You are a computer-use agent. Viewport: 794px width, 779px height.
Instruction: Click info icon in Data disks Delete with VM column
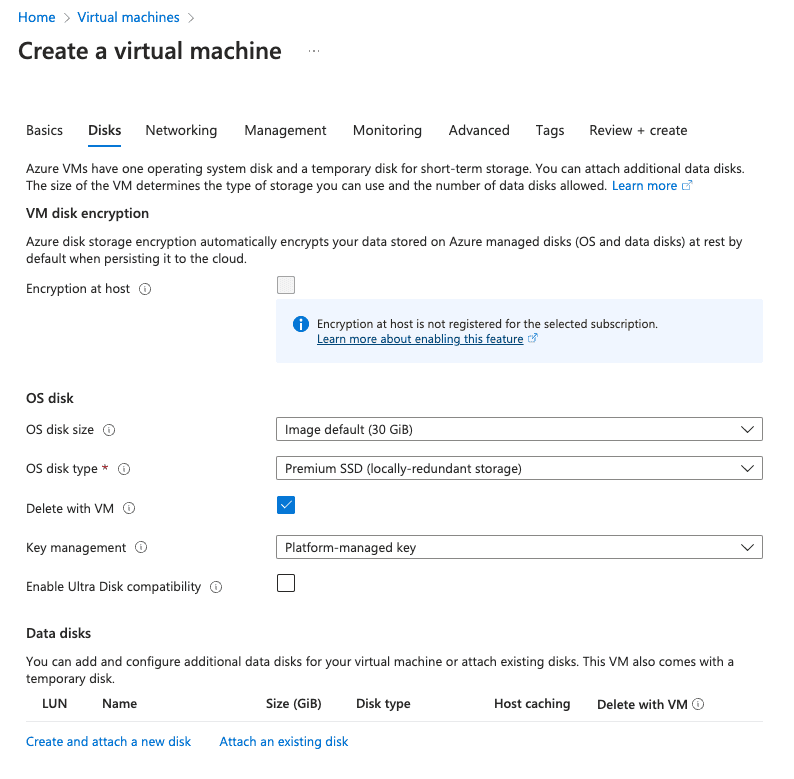coord(698,704)
